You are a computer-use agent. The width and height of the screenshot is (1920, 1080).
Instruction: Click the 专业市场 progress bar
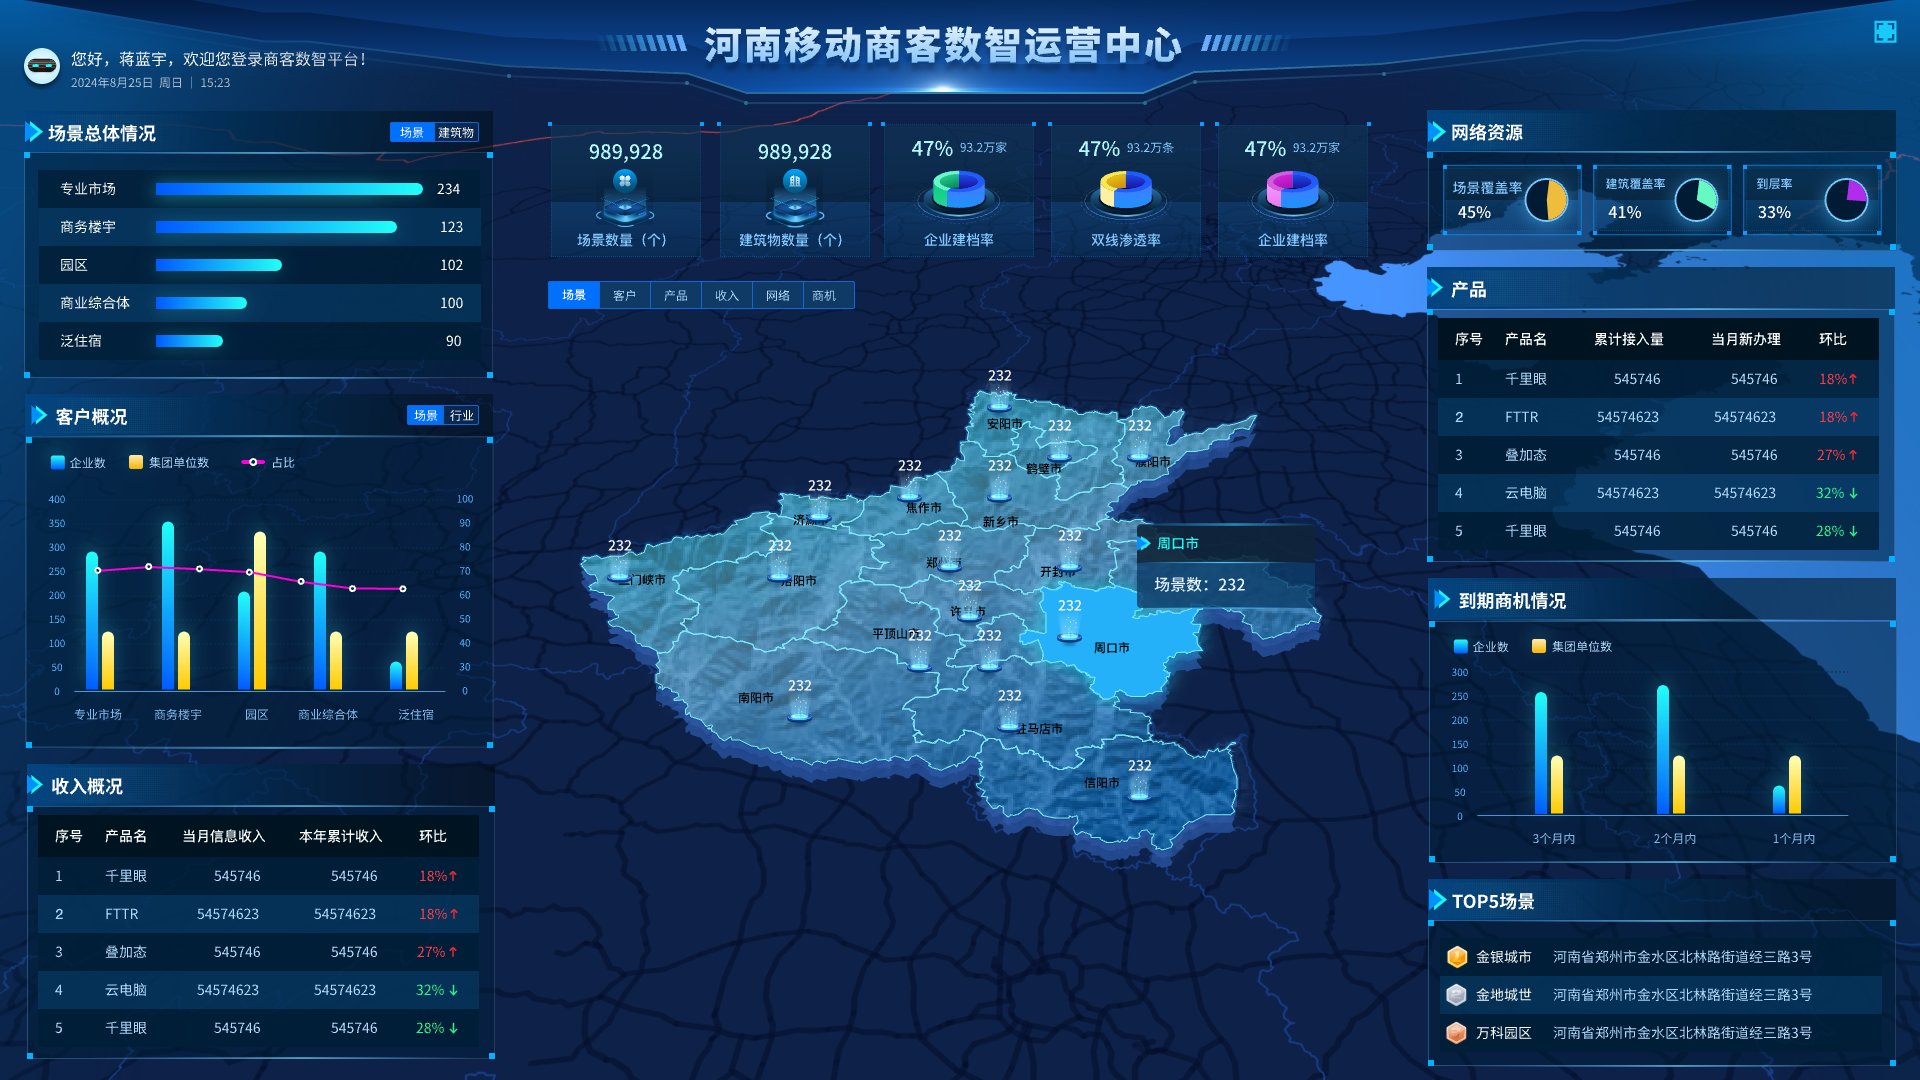click(x=289, y=189)
